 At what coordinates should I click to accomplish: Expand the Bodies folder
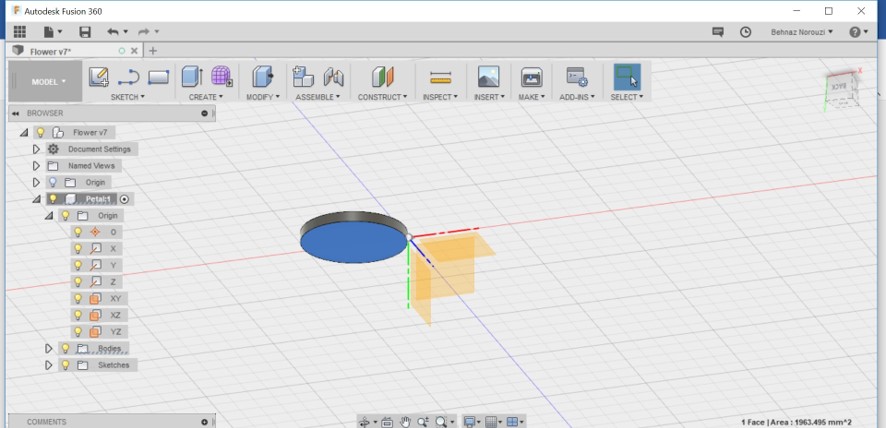(49, 348)
